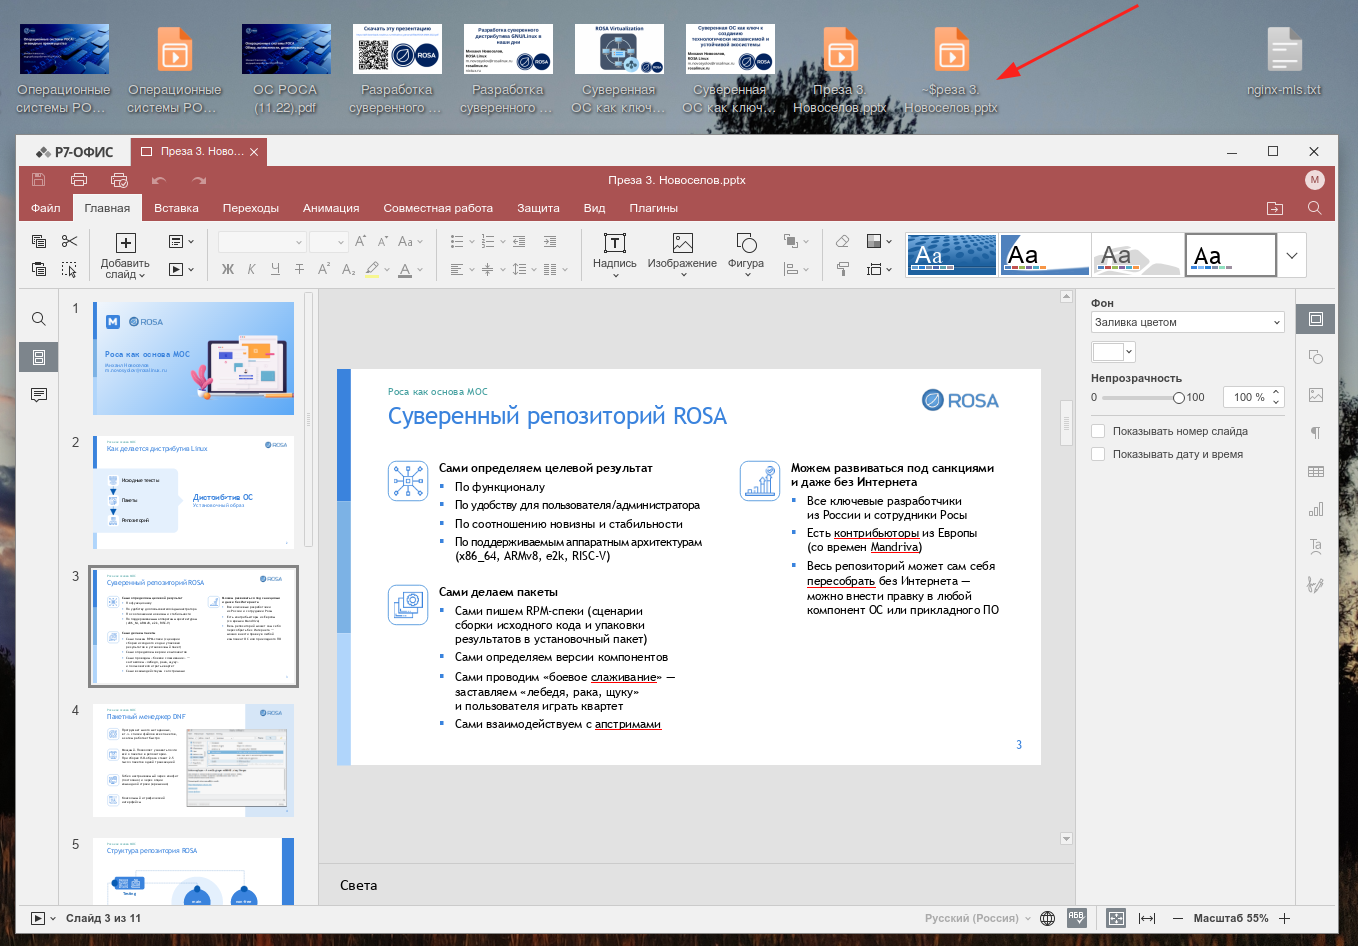Enable the 'Показывать номер слайда' checkbox
The width and height of the screenshot is (1358, 946).
click(x=1098, y=431)
